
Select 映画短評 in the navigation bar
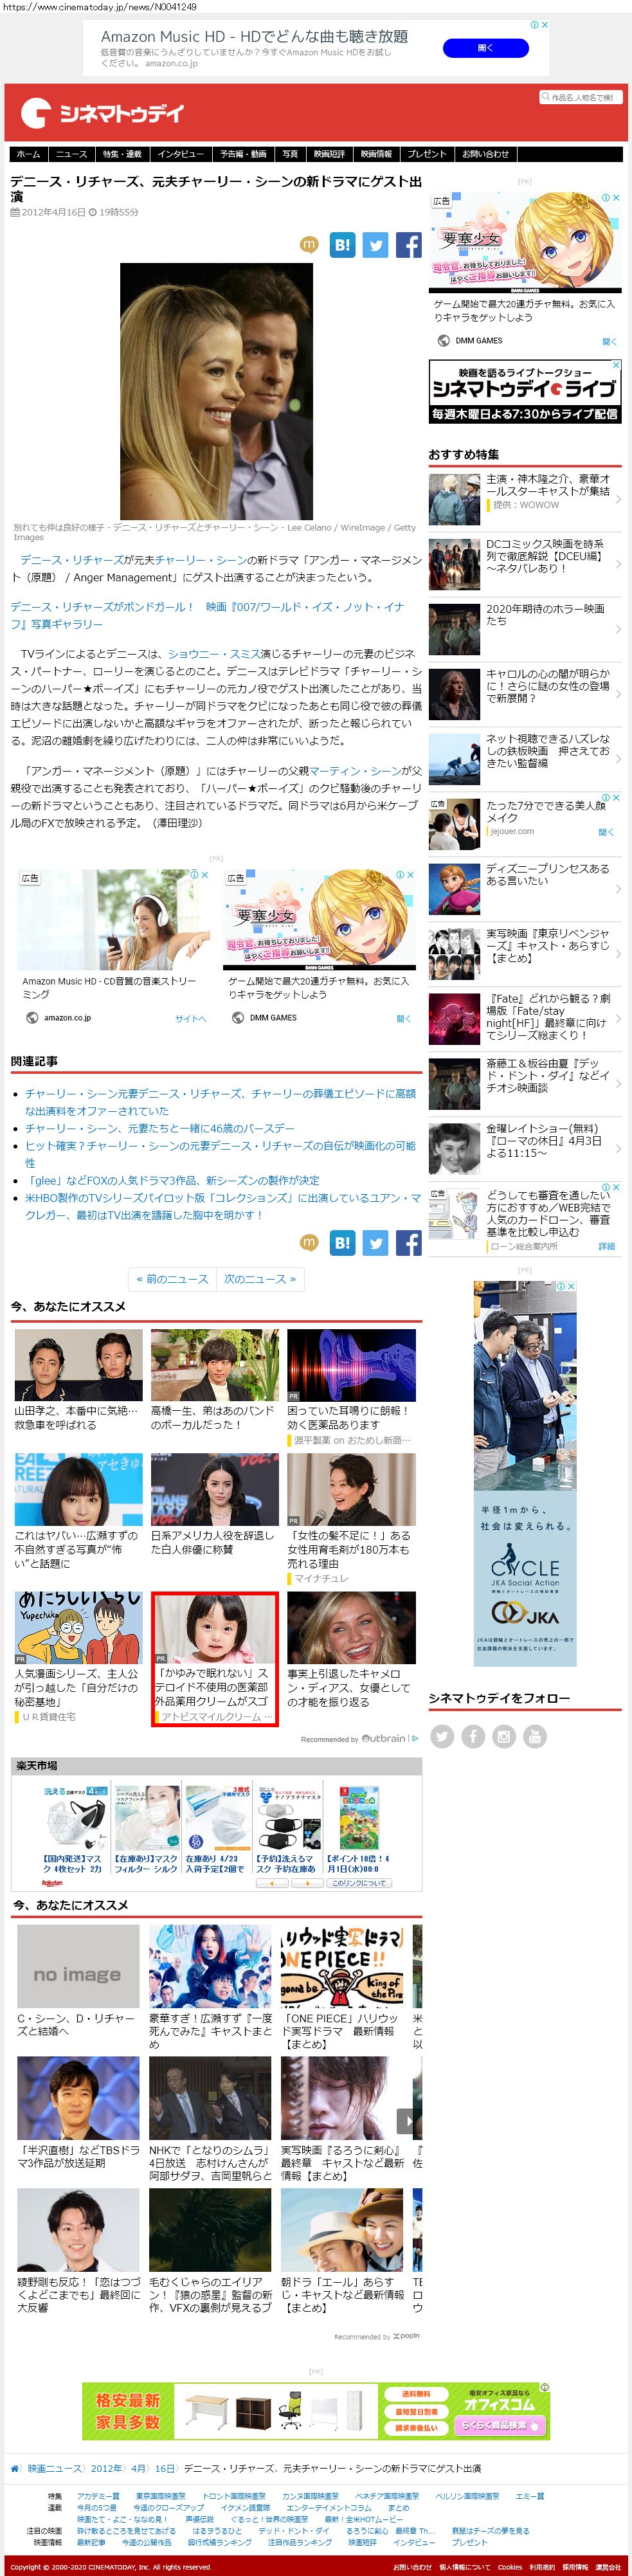329,154
